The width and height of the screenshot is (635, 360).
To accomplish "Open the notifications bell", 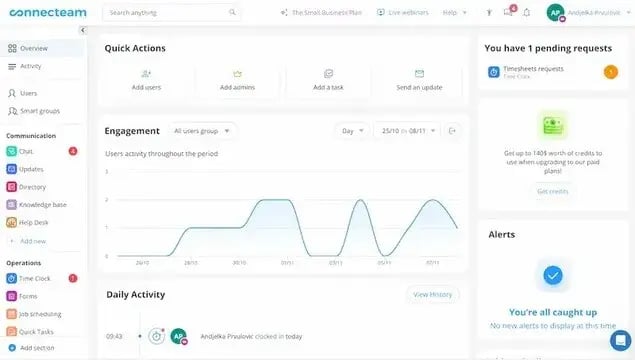I will (526, 13).
